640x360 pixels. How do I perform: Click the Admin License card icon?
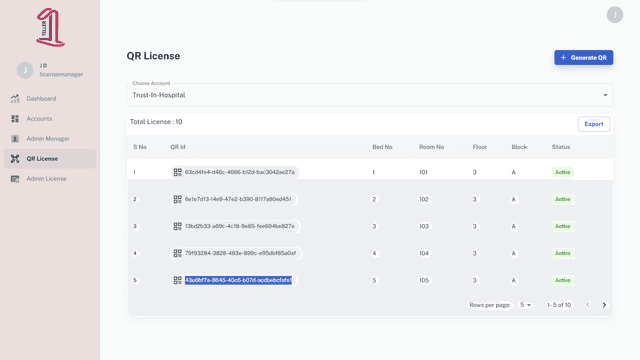[x=15, y=178]
